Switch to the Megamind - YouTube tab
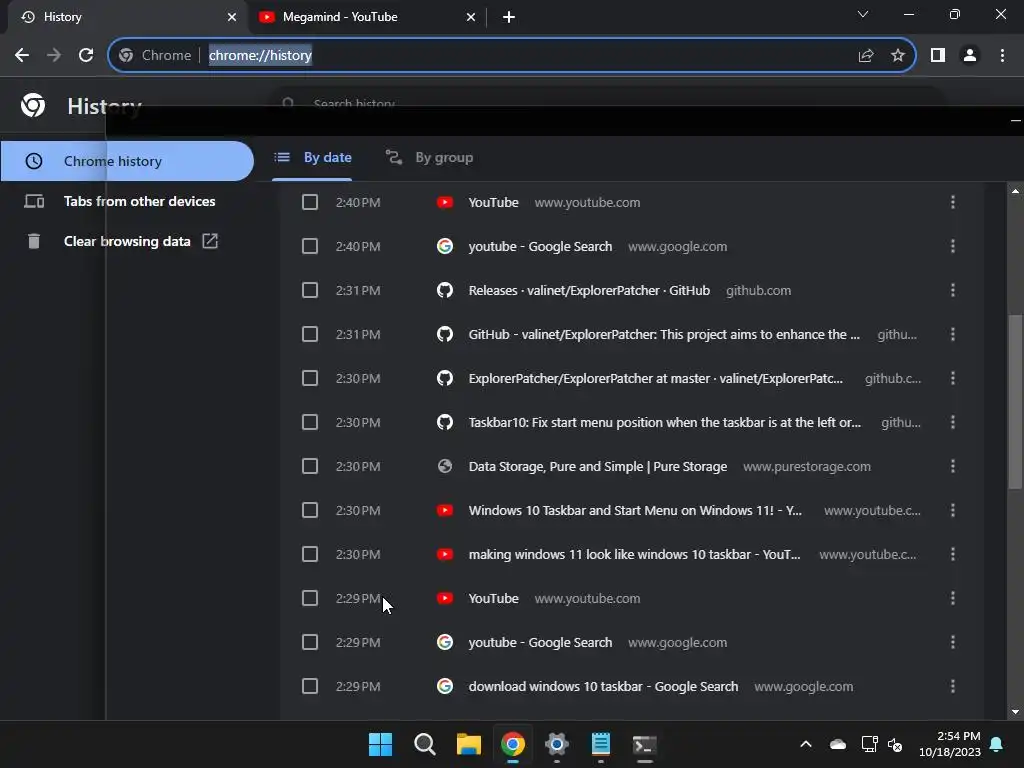The width and height of the screenshot is (1024, 768). tap(366, 17)
